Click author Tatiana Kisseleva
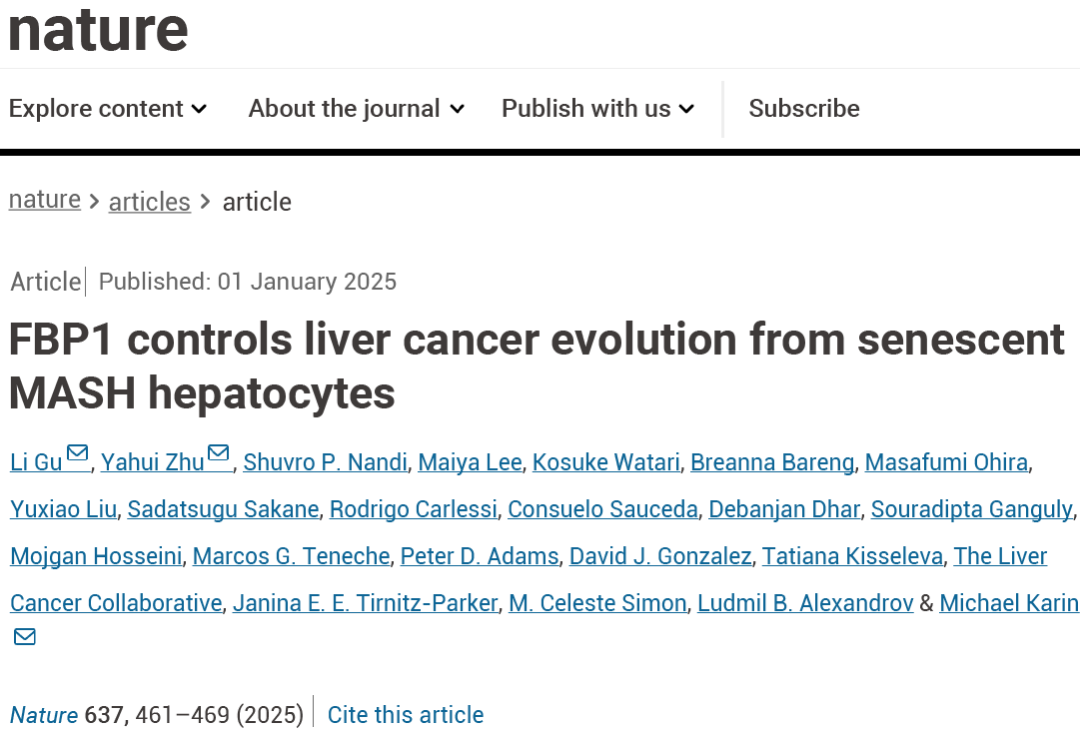The image size is (1080, 736). click(852, 556)
